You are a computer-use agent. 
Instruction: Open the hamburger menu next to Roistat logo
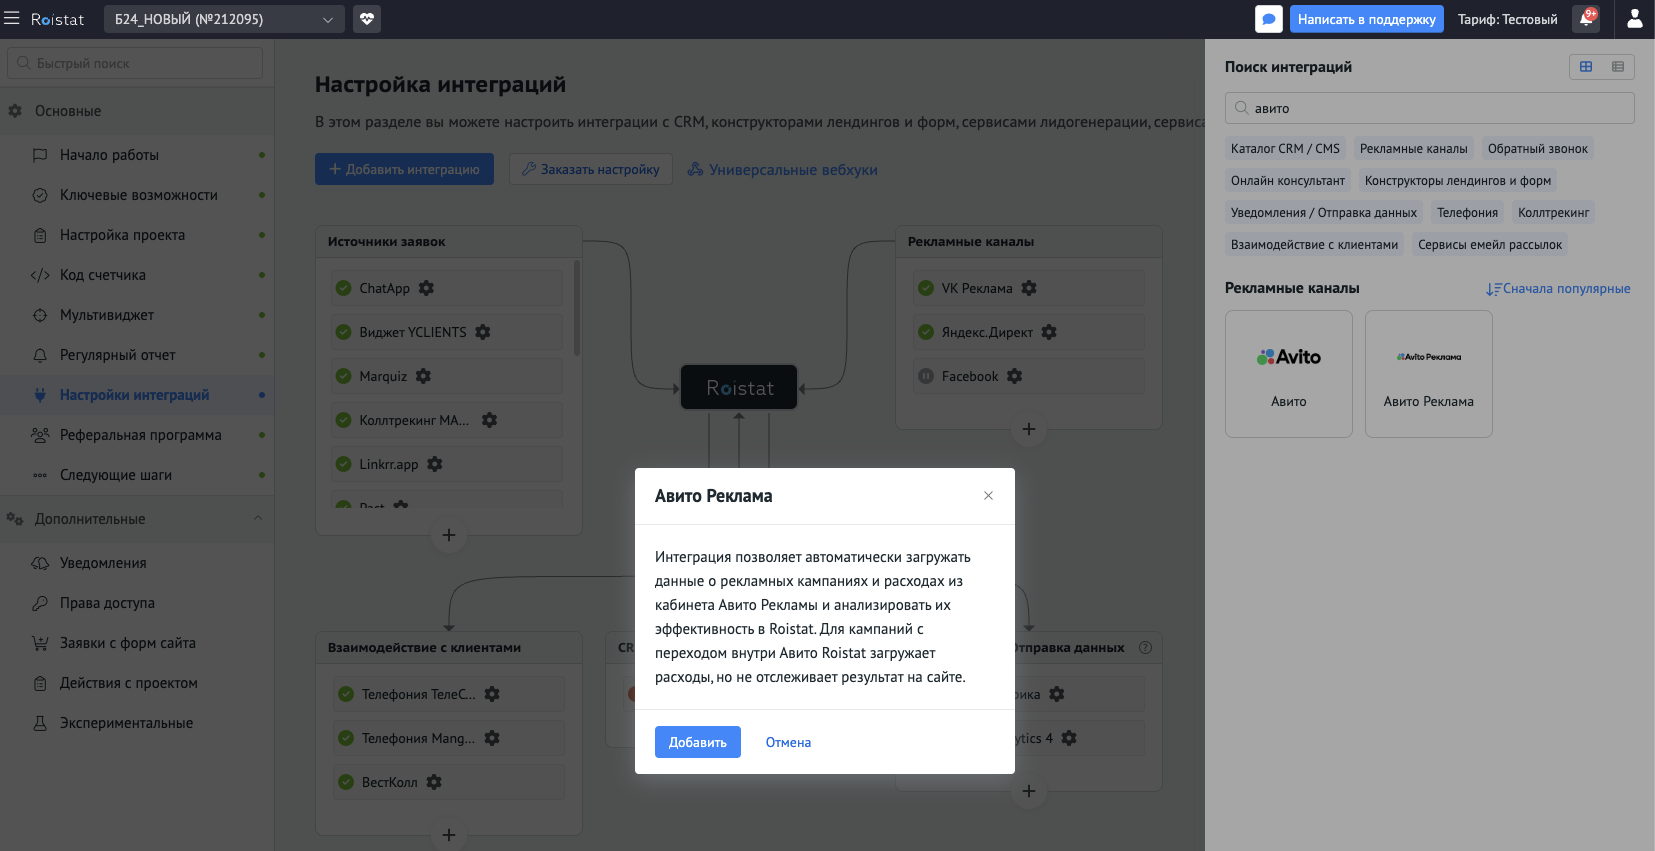(x=12, y=19)
